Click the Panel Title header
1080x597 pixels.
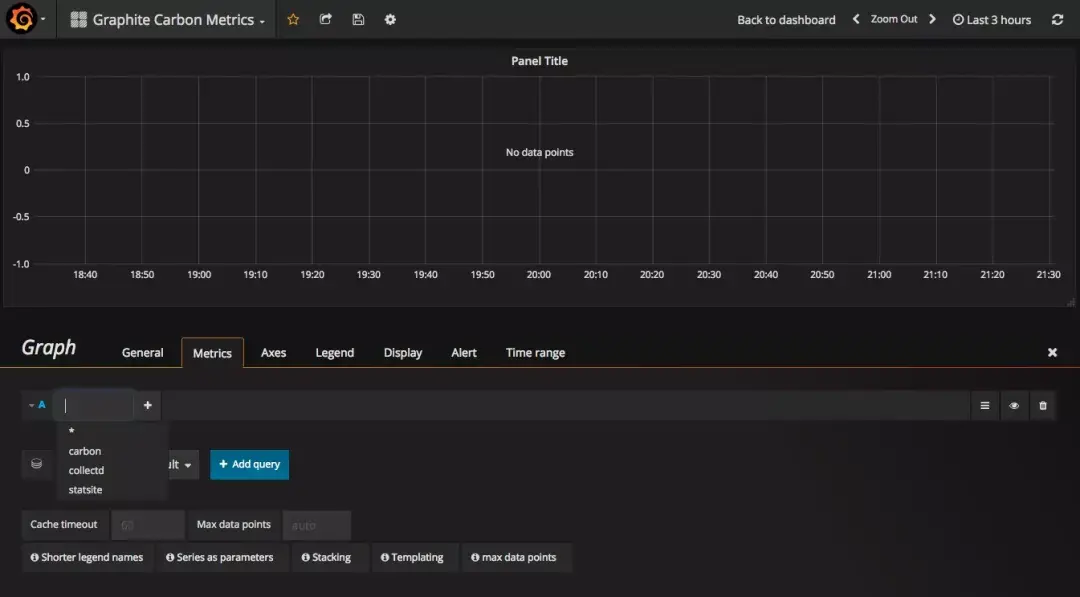click(539, 61)
